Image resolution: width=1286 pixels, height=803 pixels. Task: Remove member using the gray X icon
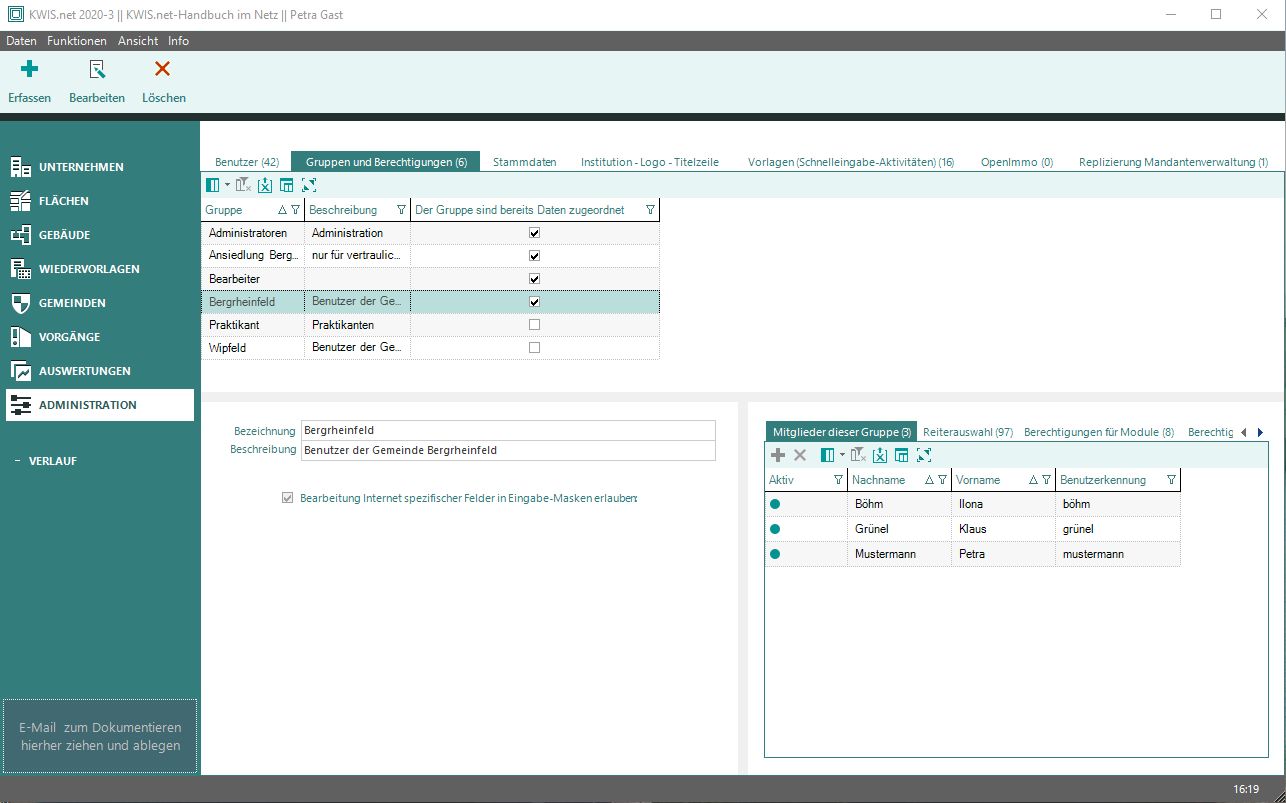800,455
